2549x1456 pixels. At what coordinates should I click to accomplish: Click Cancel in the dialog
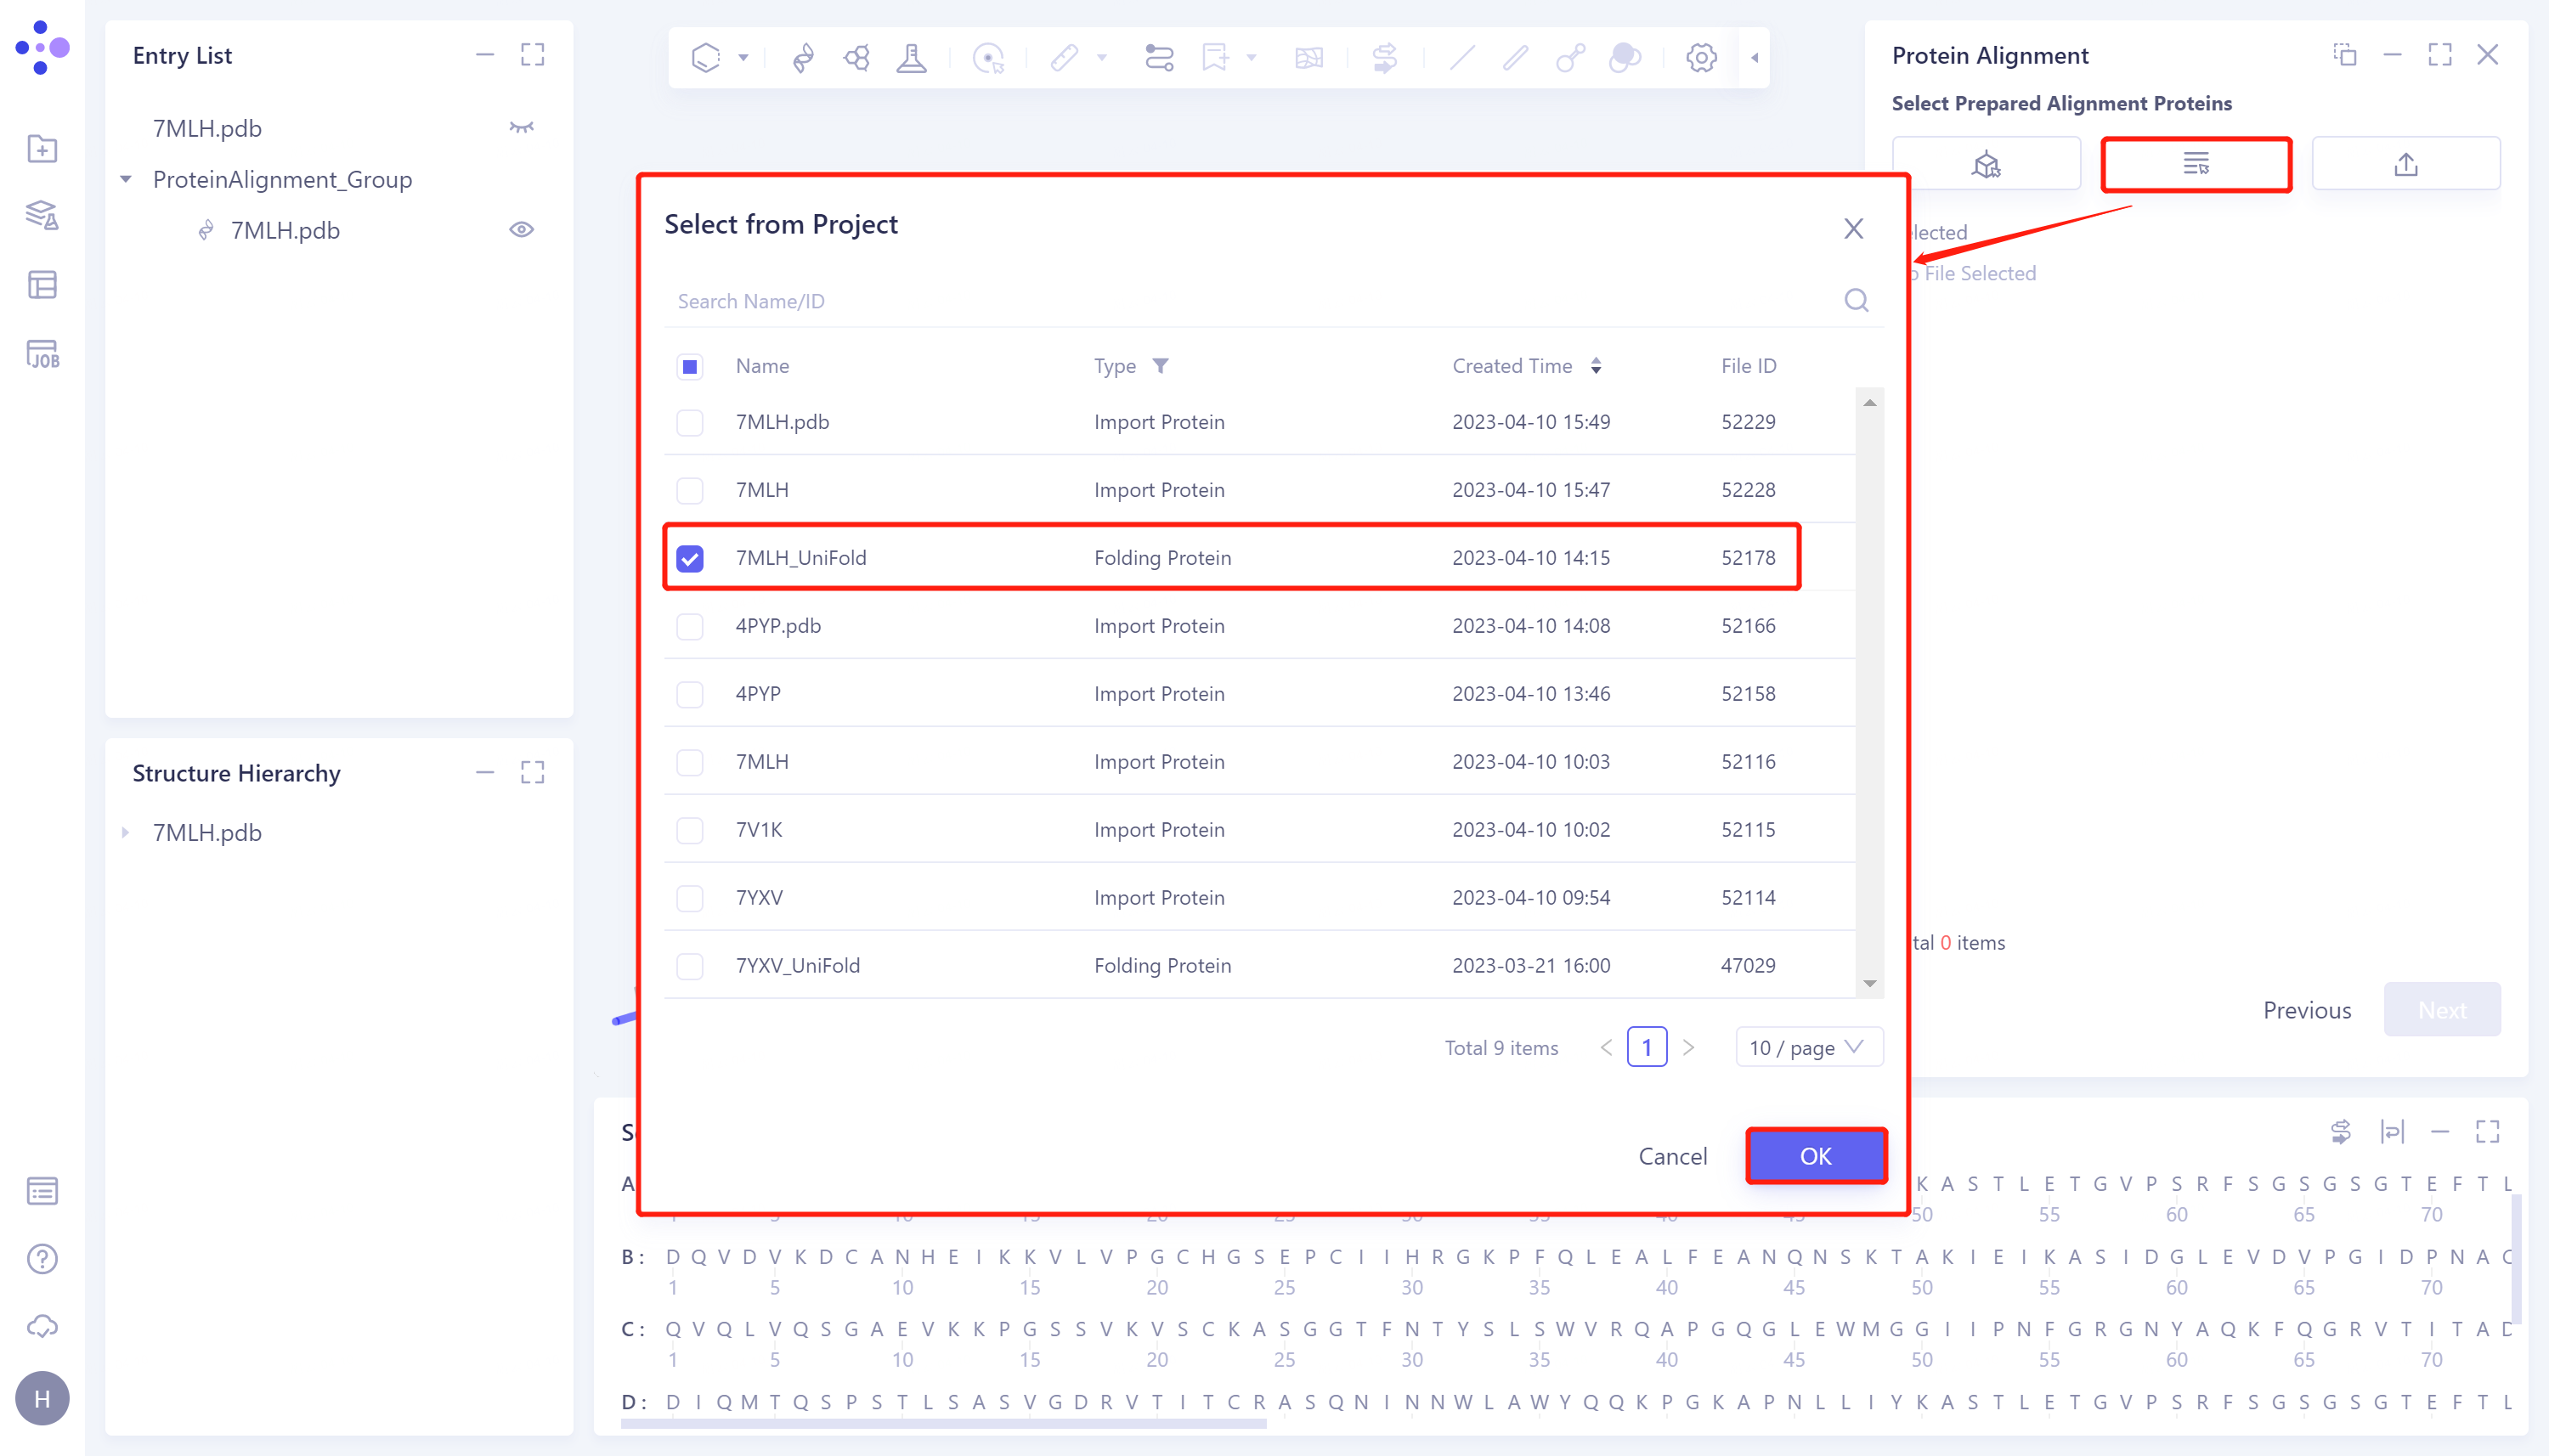click(1672, 1156)
